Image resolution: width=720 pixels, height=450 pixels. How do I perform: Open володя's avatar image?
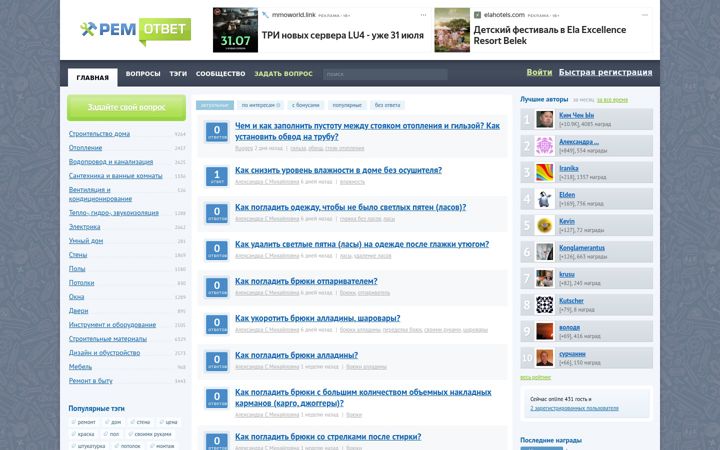tap(545, 332)
